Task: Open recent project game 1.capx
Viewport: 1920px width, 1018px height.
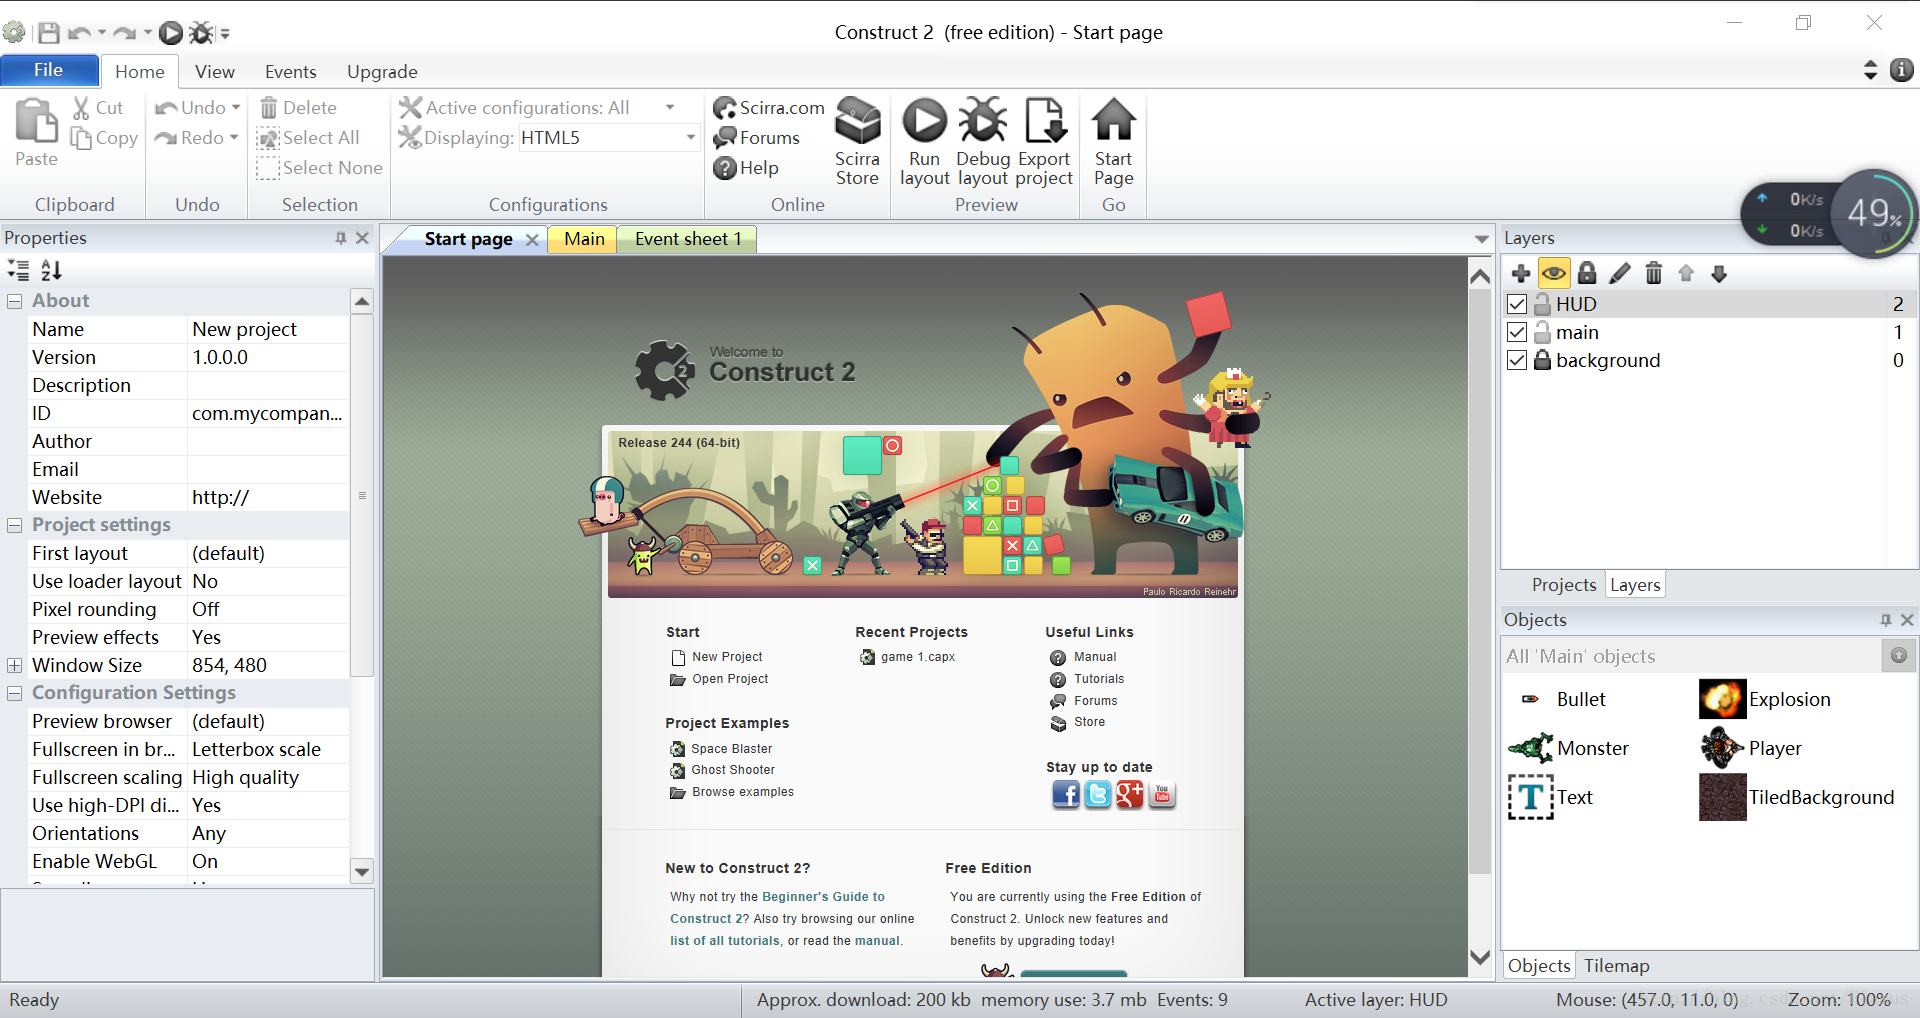Action: pyautogui.click(x=908, y=657)
